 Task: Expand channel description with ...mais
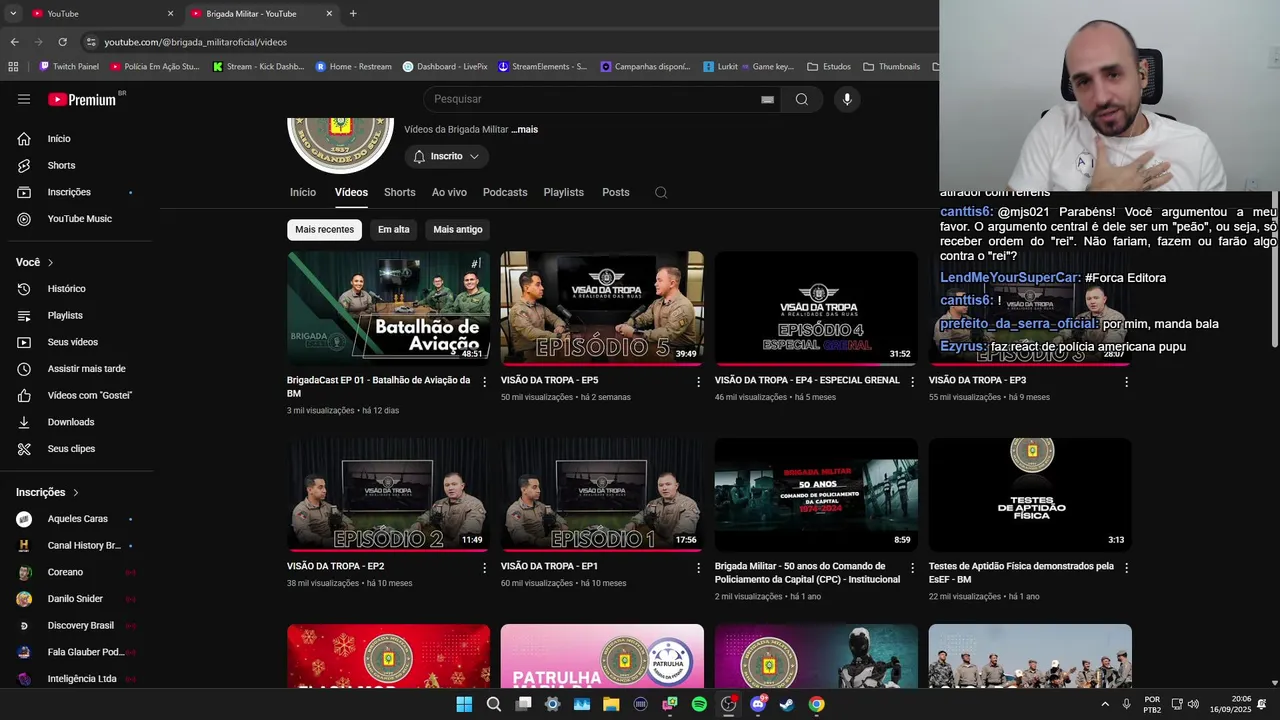[525, 130]
